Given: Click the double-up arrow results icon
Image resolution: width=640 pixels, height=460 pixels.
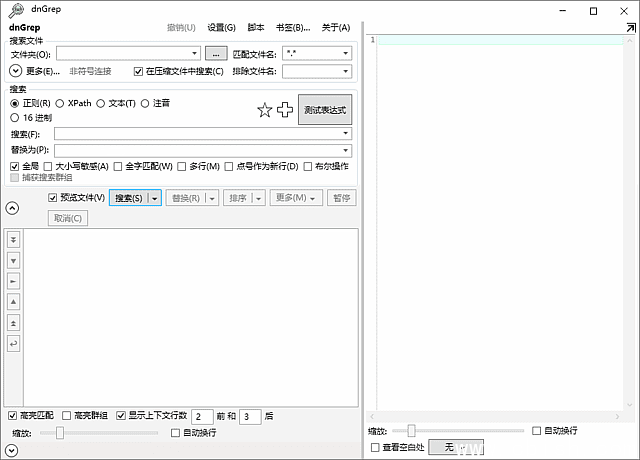Looking at the screenshot, I should point(13,323).
